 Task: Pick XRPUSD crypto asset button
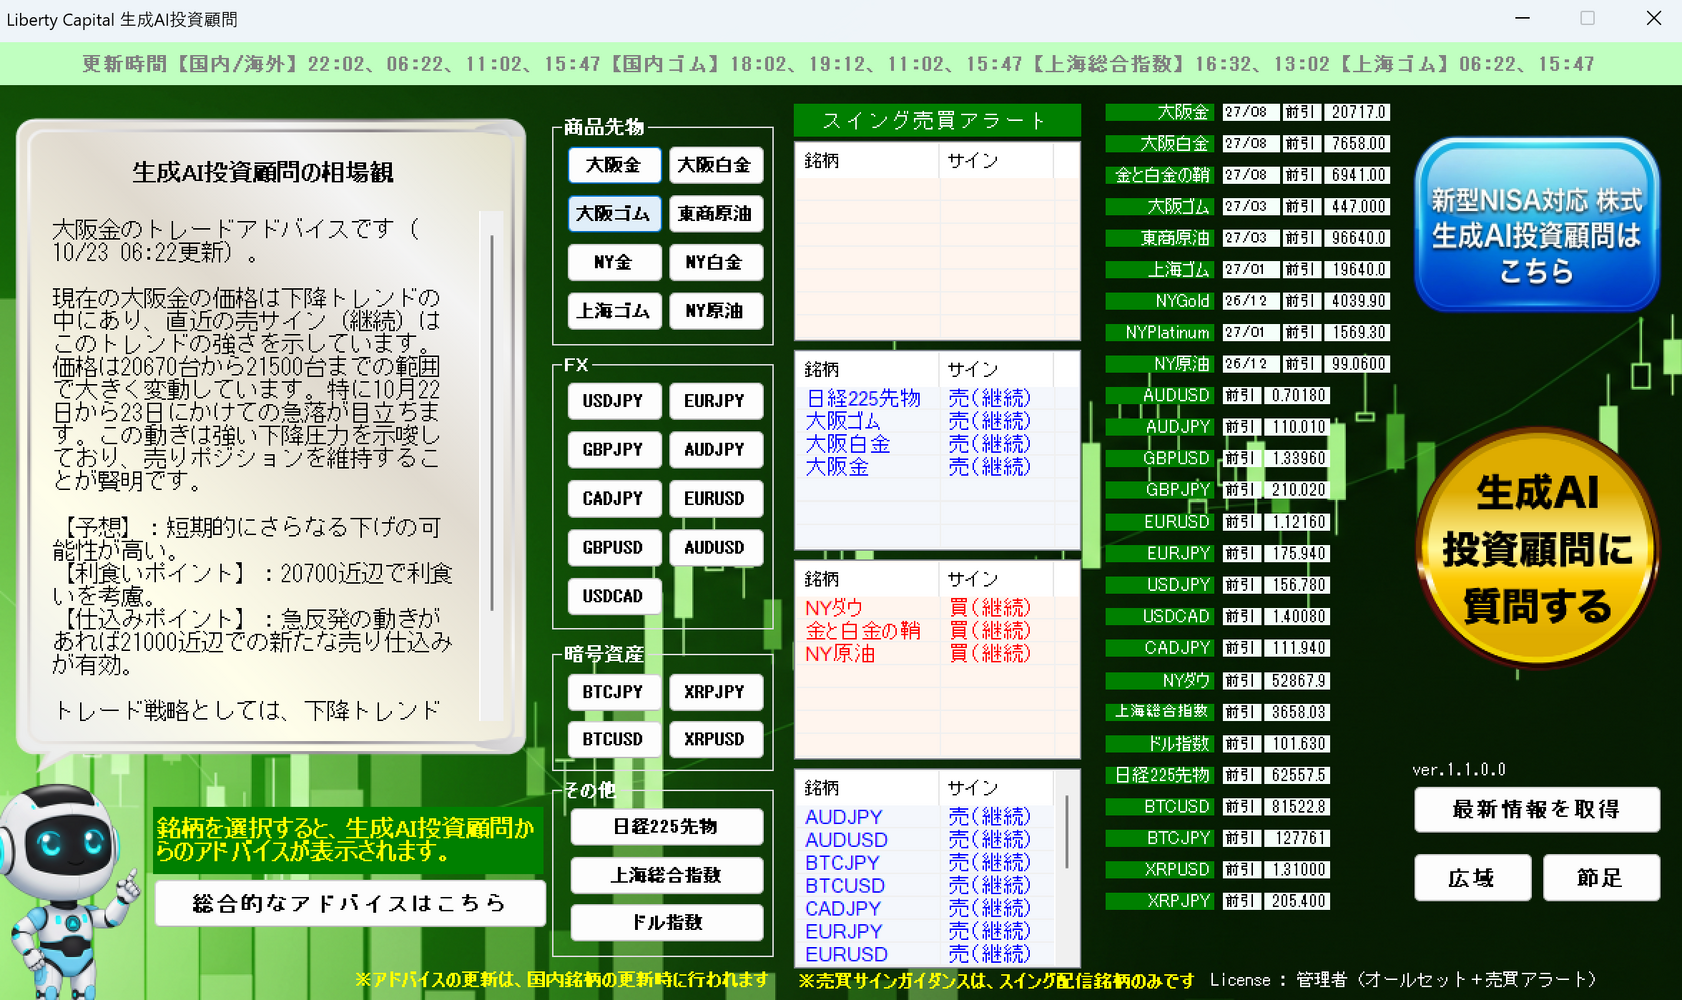pyautogui.click(x=715, y=739)
